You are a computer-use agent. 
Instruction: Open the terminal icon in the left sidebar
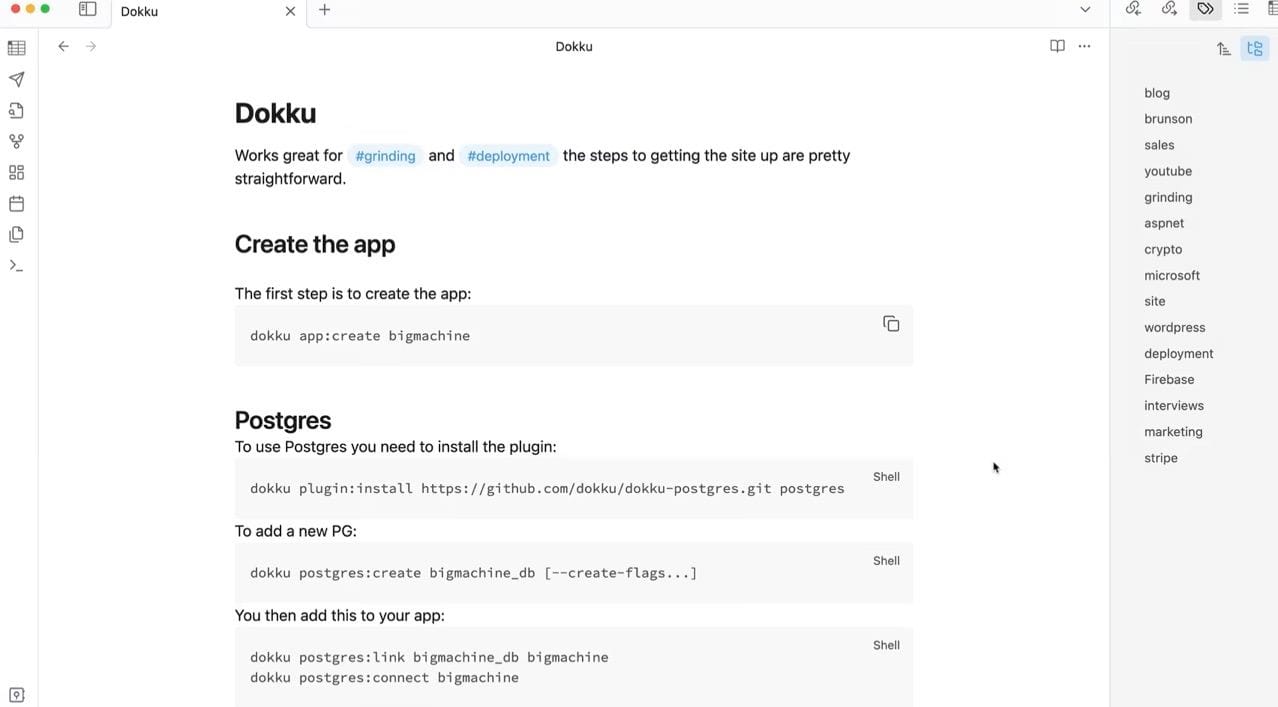point(16,265)
